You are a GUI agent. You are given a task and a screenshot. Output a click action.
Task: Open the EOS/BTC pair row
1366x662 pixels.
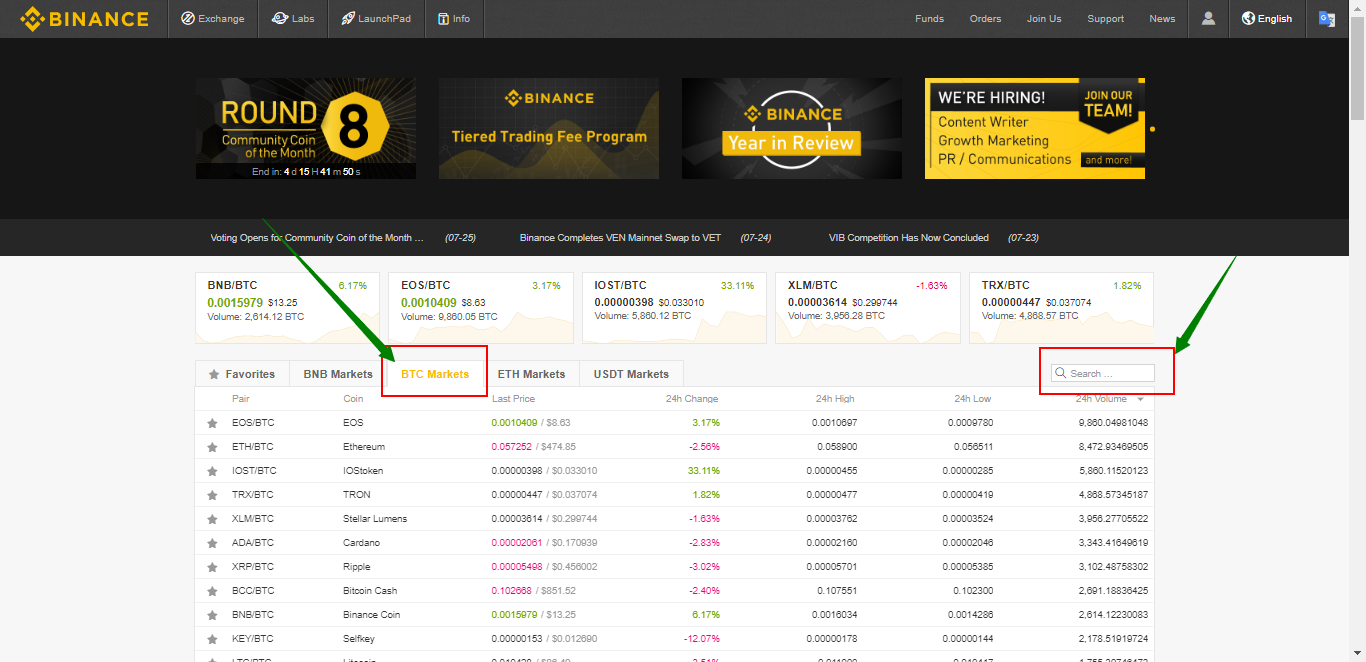click(x=674, y=423)
